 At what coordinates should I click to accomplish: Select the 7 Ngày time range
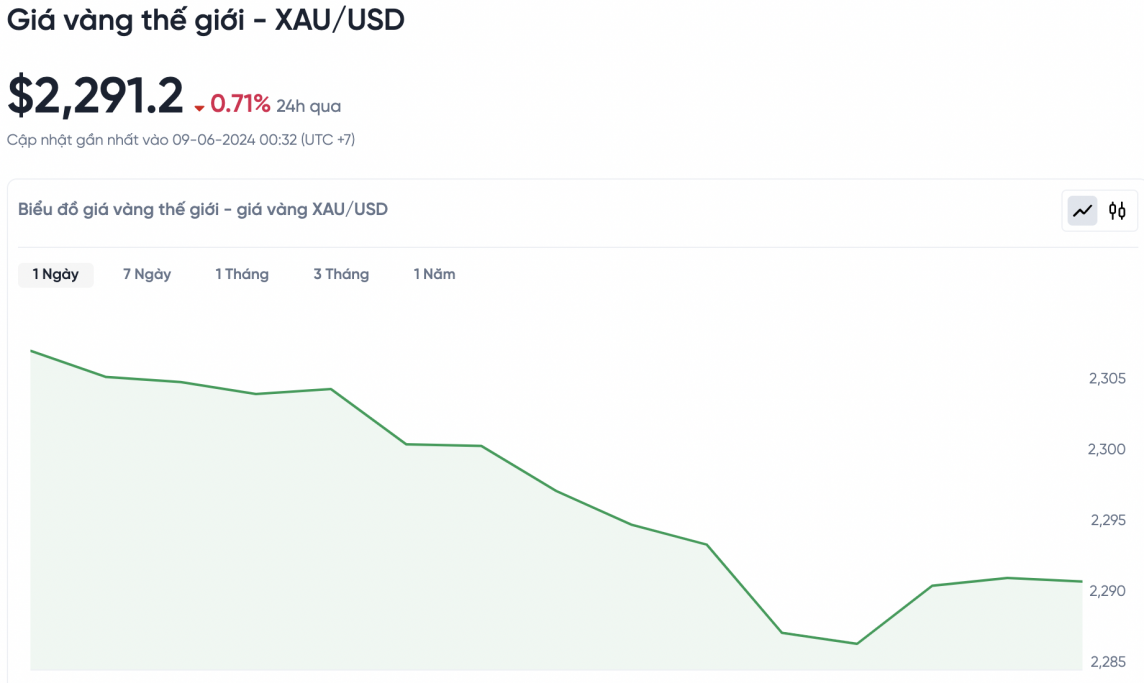[147, 274]
